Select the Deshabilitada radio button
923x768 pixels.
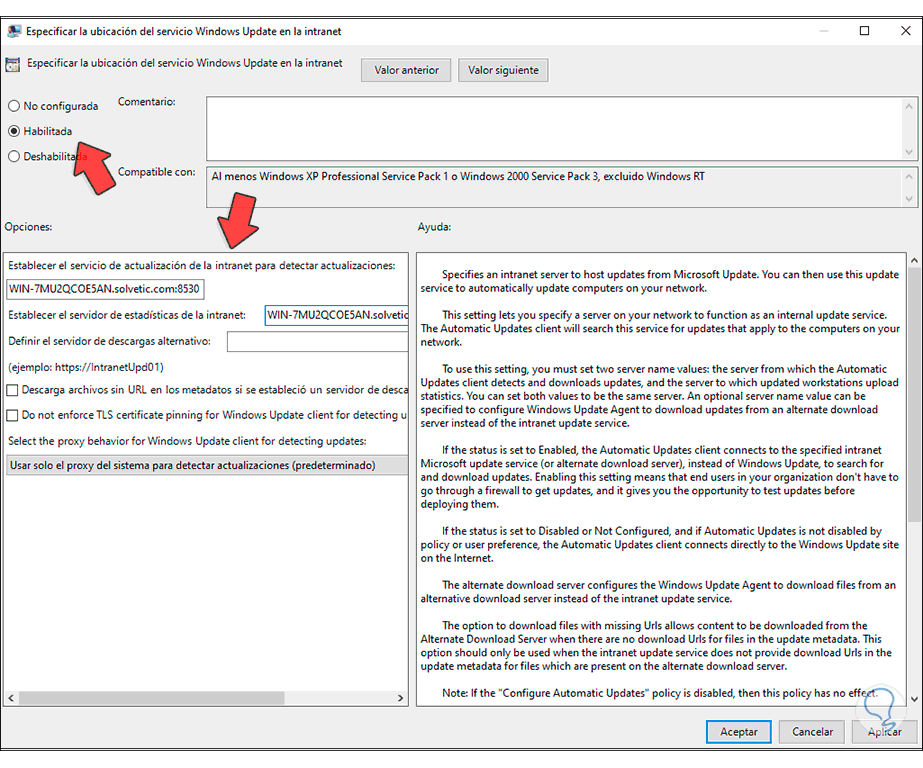[x=14, y=156]
